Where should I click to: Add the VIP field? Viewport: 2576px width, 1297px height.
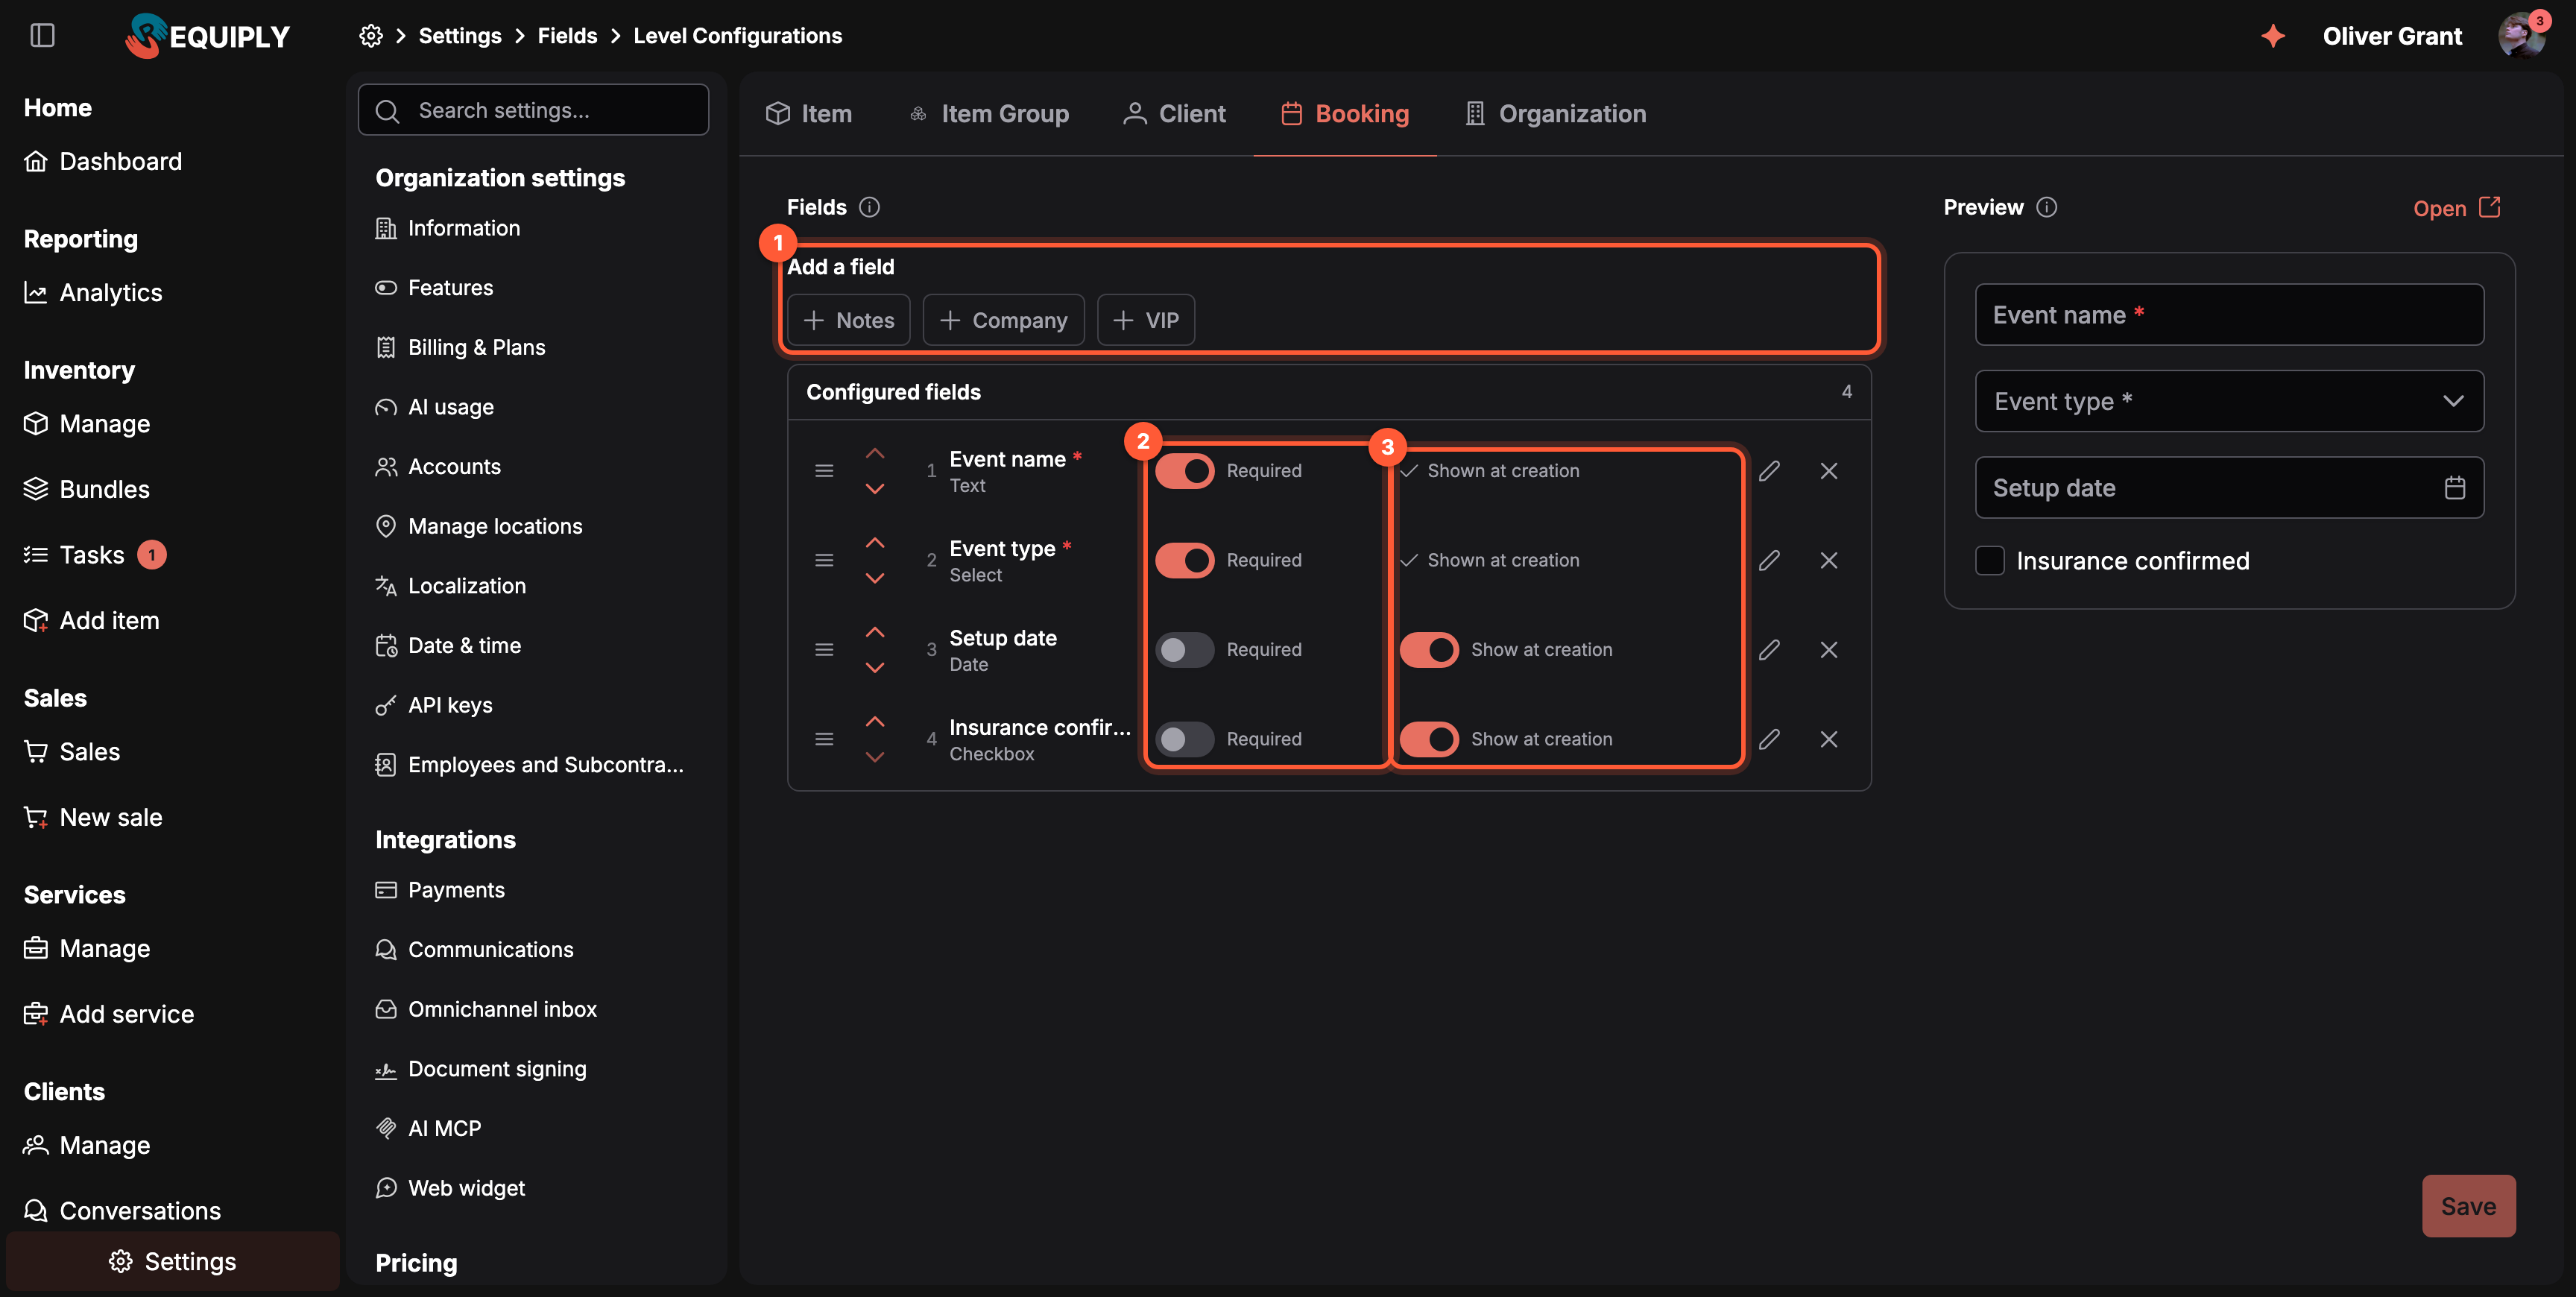[1146, 320]
